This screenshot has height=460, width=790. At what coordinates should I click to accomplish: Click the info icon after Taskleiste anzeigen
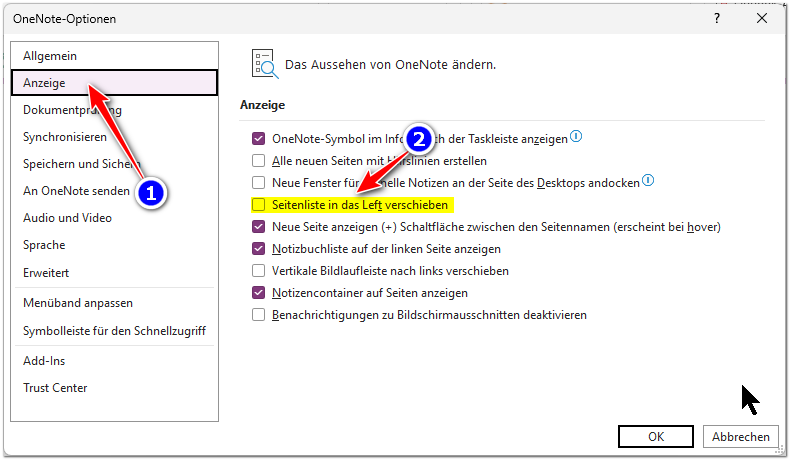tap(576, 136)
